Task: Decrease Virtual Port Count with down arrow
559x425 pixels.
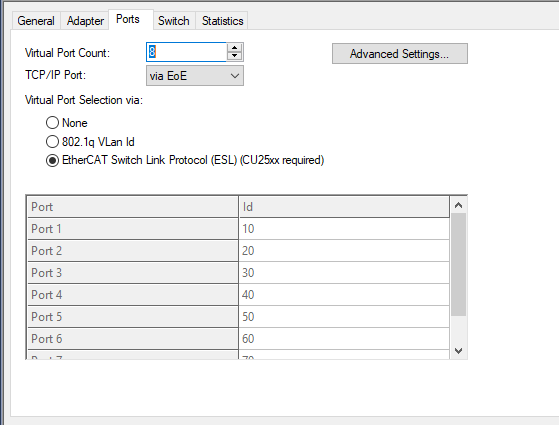Action: pos(234,56)
